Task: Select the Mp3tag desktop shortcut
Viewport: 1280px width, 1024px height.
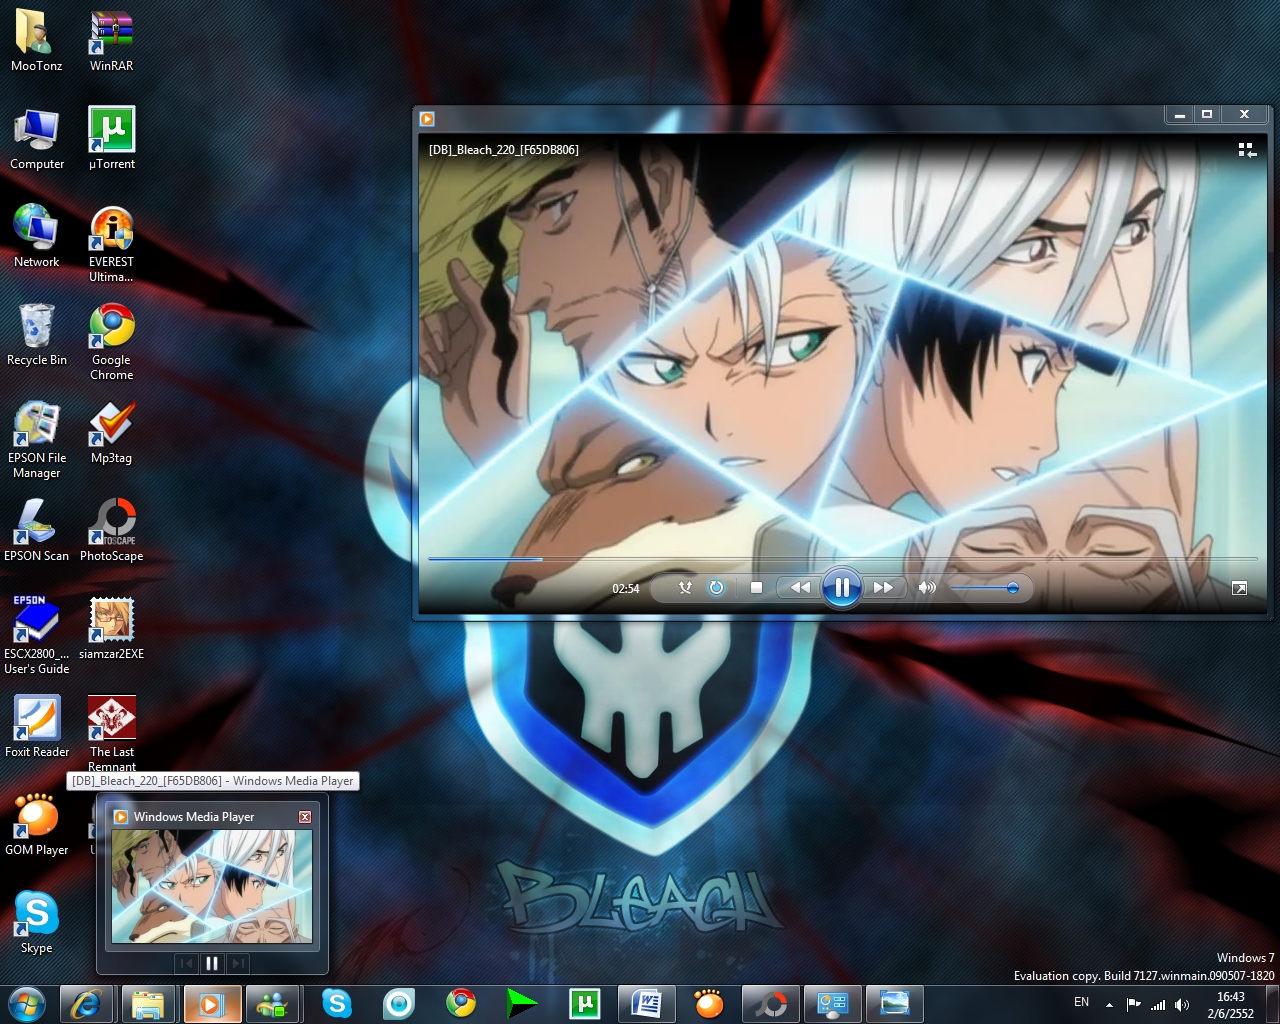Action: (x=112, y=434)
